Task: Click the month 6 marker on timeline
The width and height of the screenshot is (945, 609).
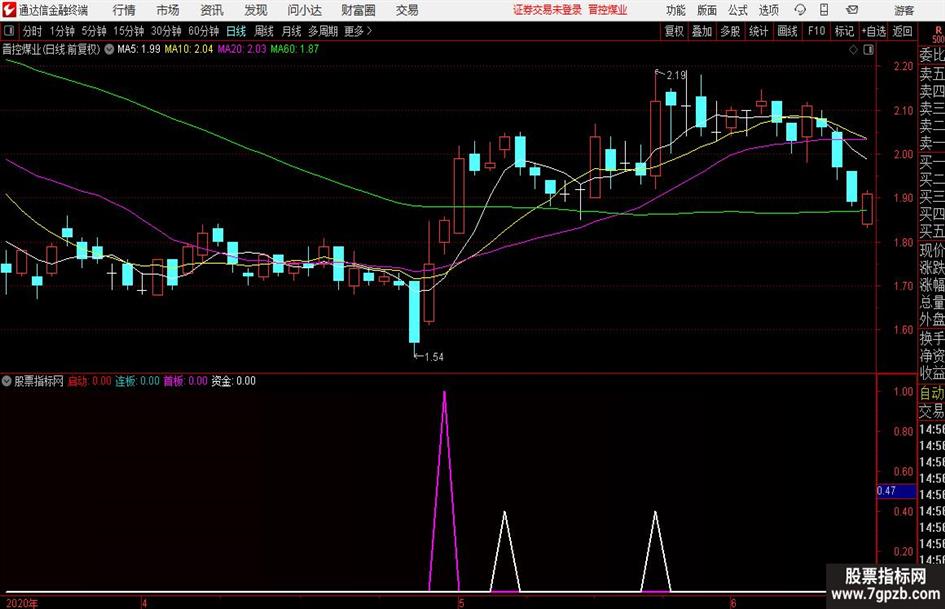Action: (733, 603)
